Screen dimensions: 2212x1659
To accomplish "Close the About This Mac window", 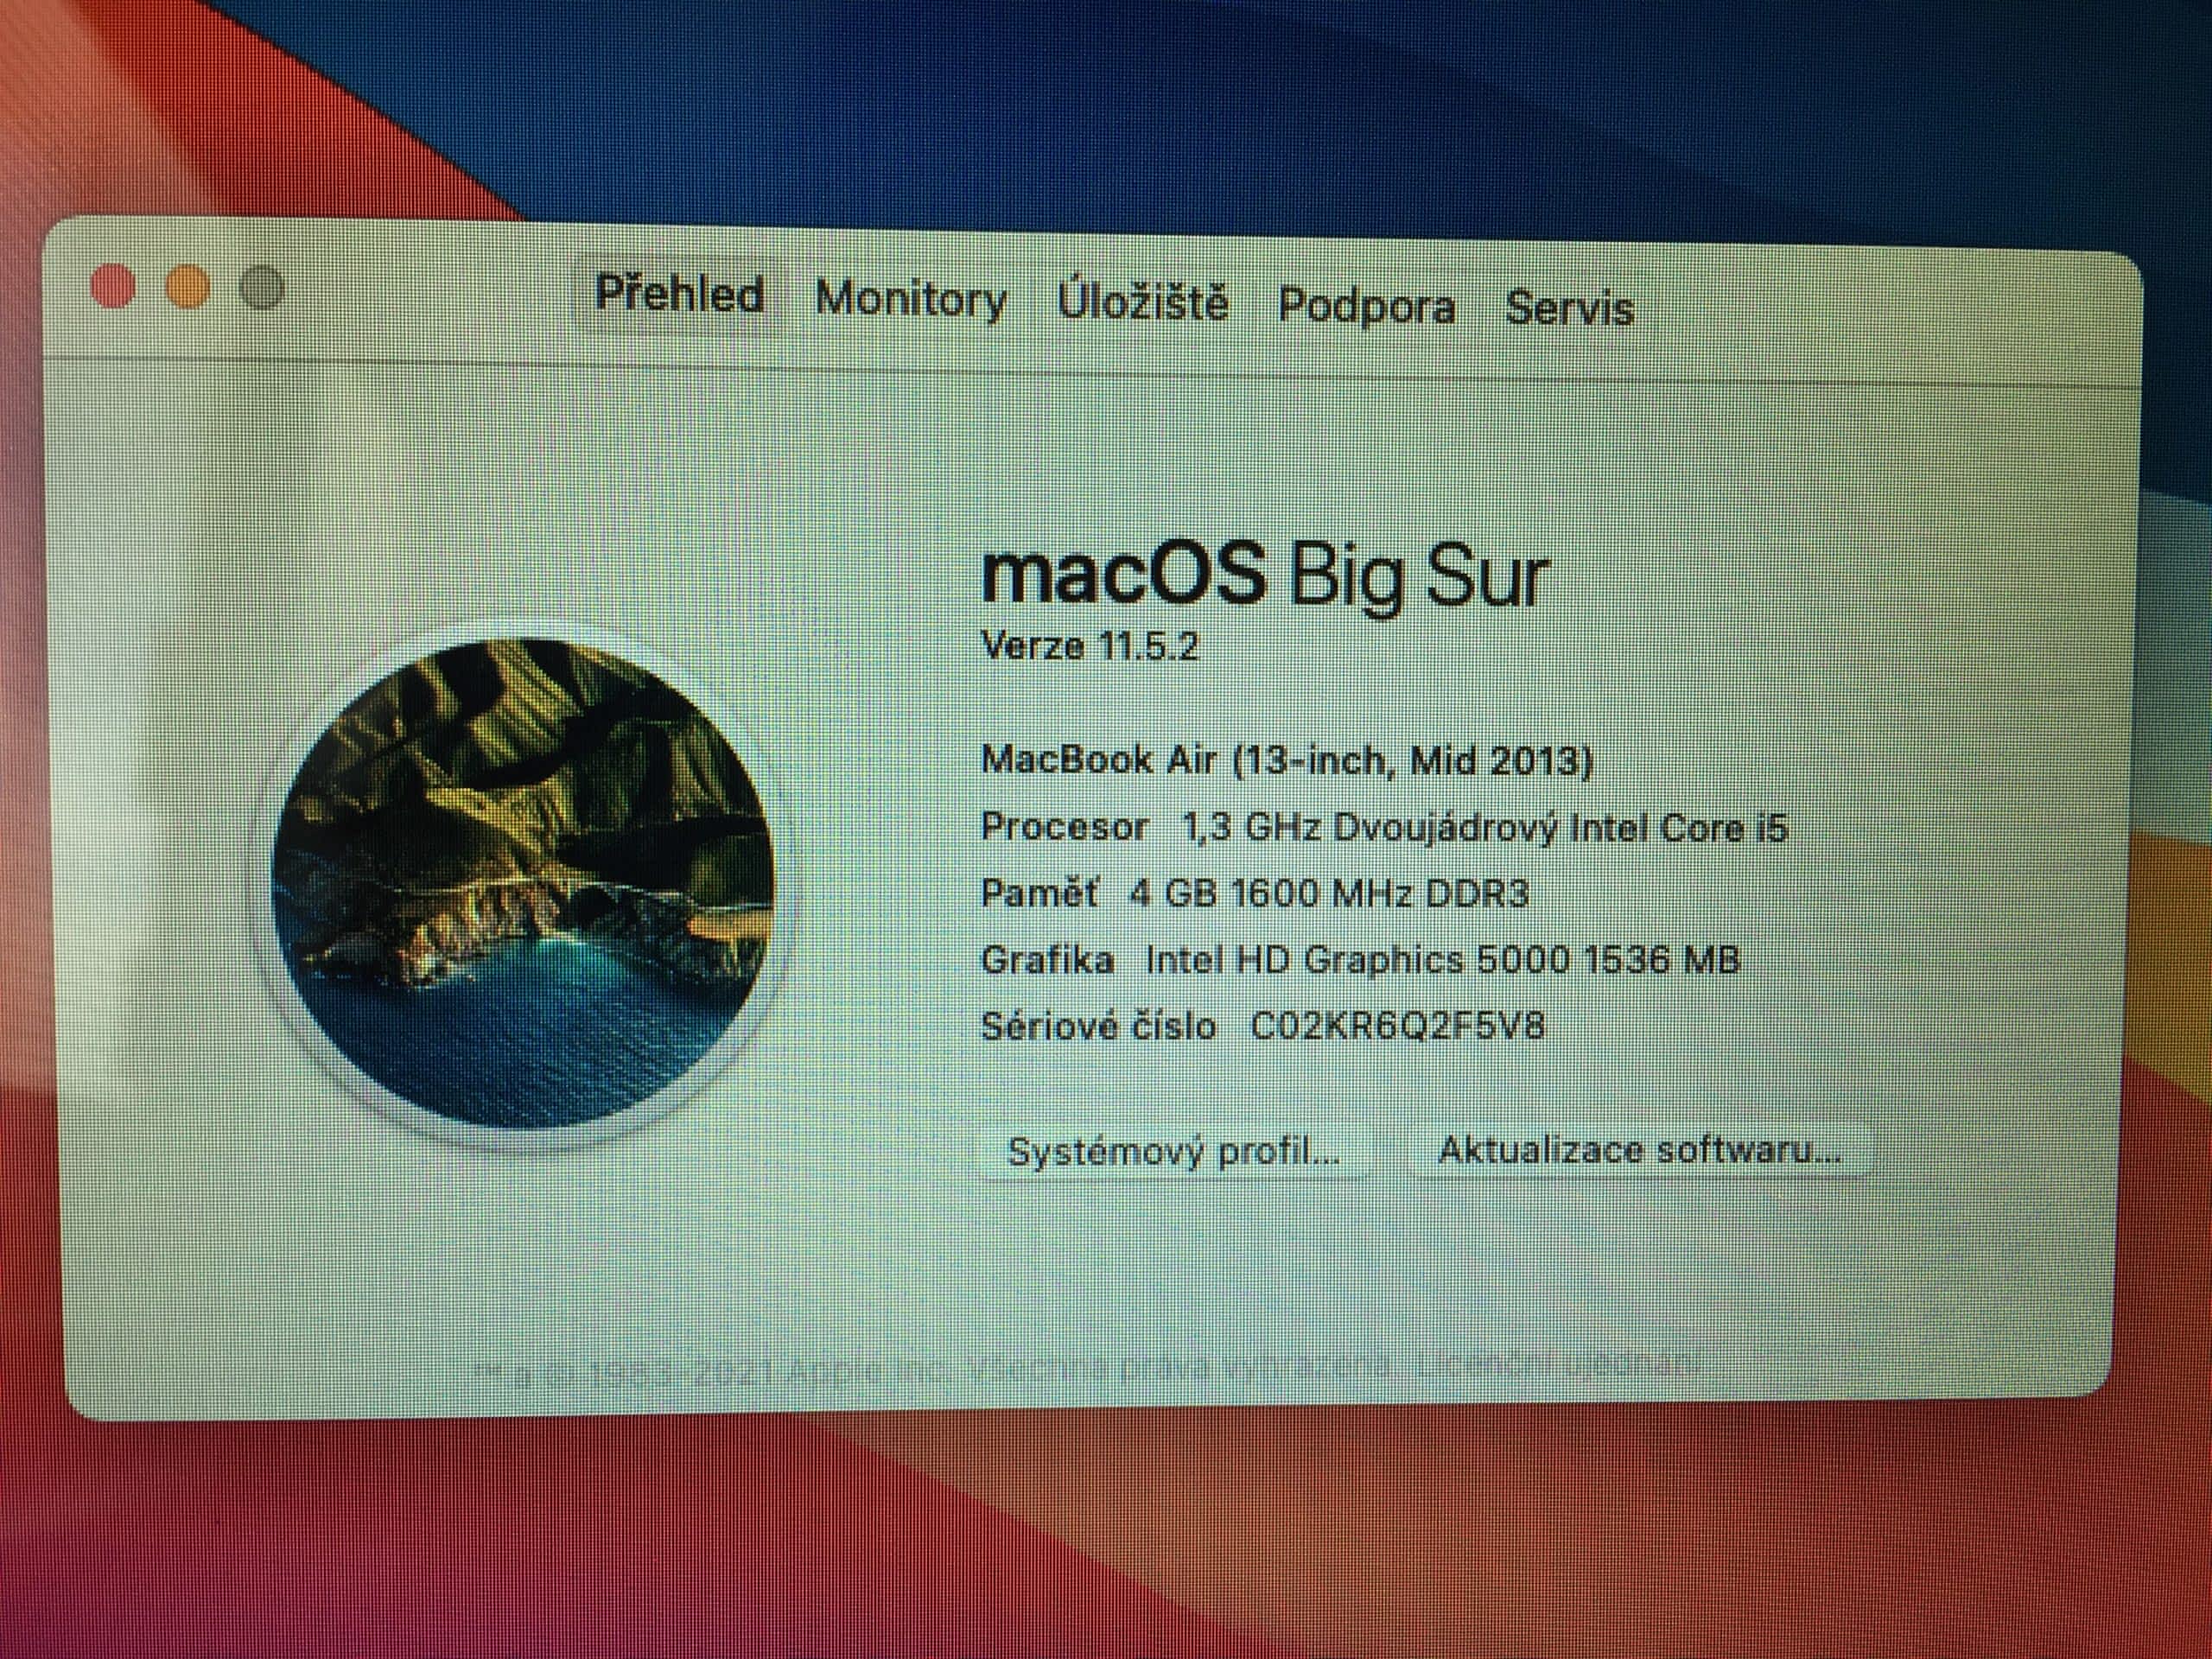I will [113, 286].
